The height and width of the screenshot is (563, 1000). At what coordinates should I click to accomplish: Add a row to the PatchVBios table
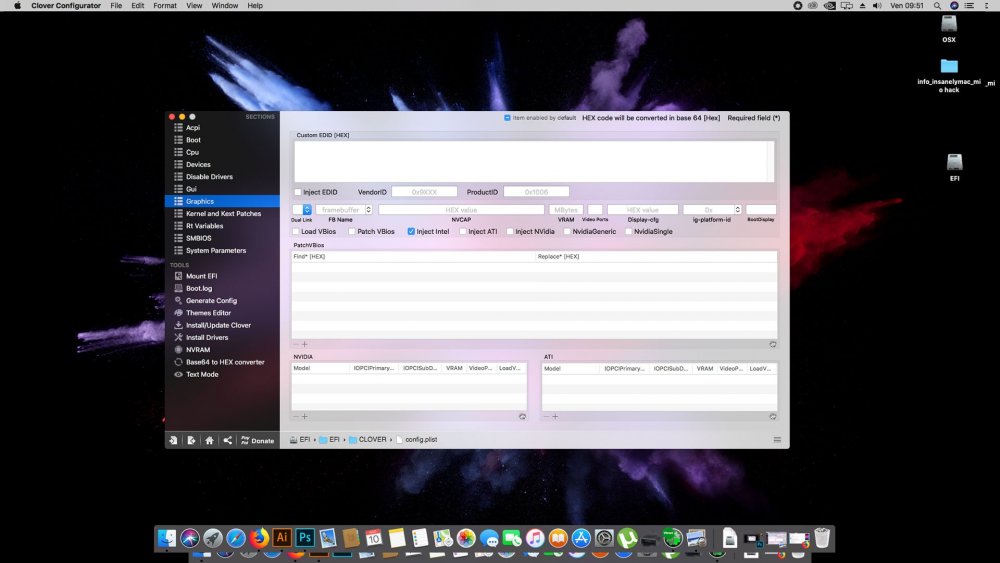pos(305,344)
